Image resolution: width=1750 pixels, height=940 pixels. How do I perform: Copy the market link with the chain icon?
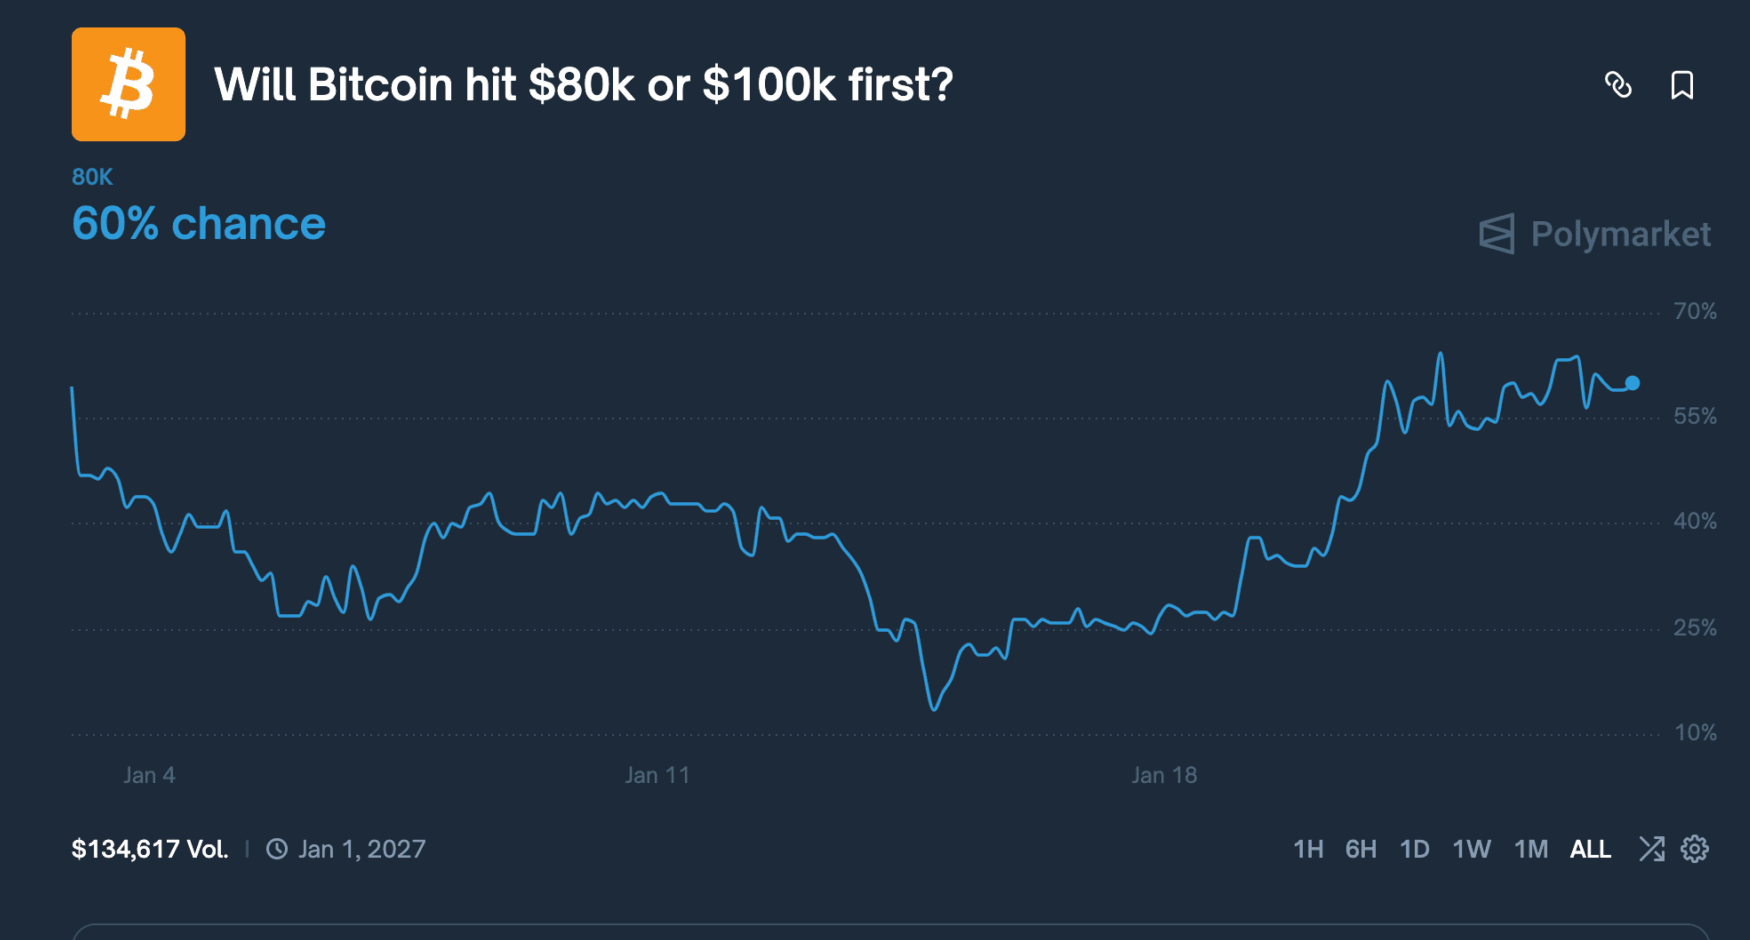tap(1618, 85)
